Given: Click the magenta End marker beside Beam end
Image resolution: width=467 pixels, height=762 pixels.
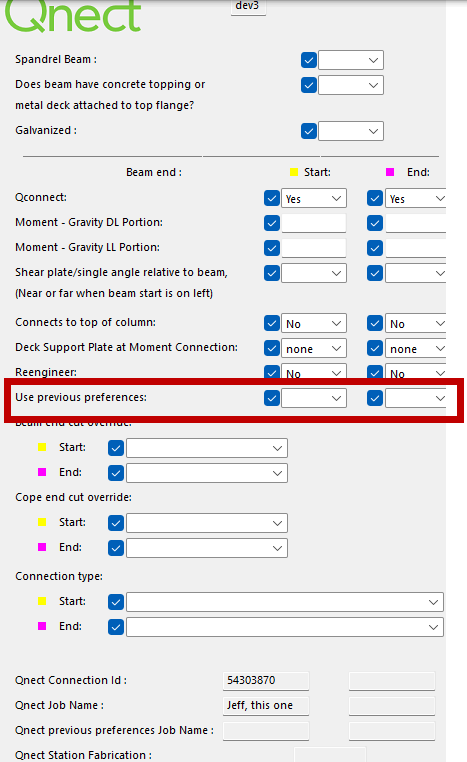Looking at the screenshot, I should 390,172.
